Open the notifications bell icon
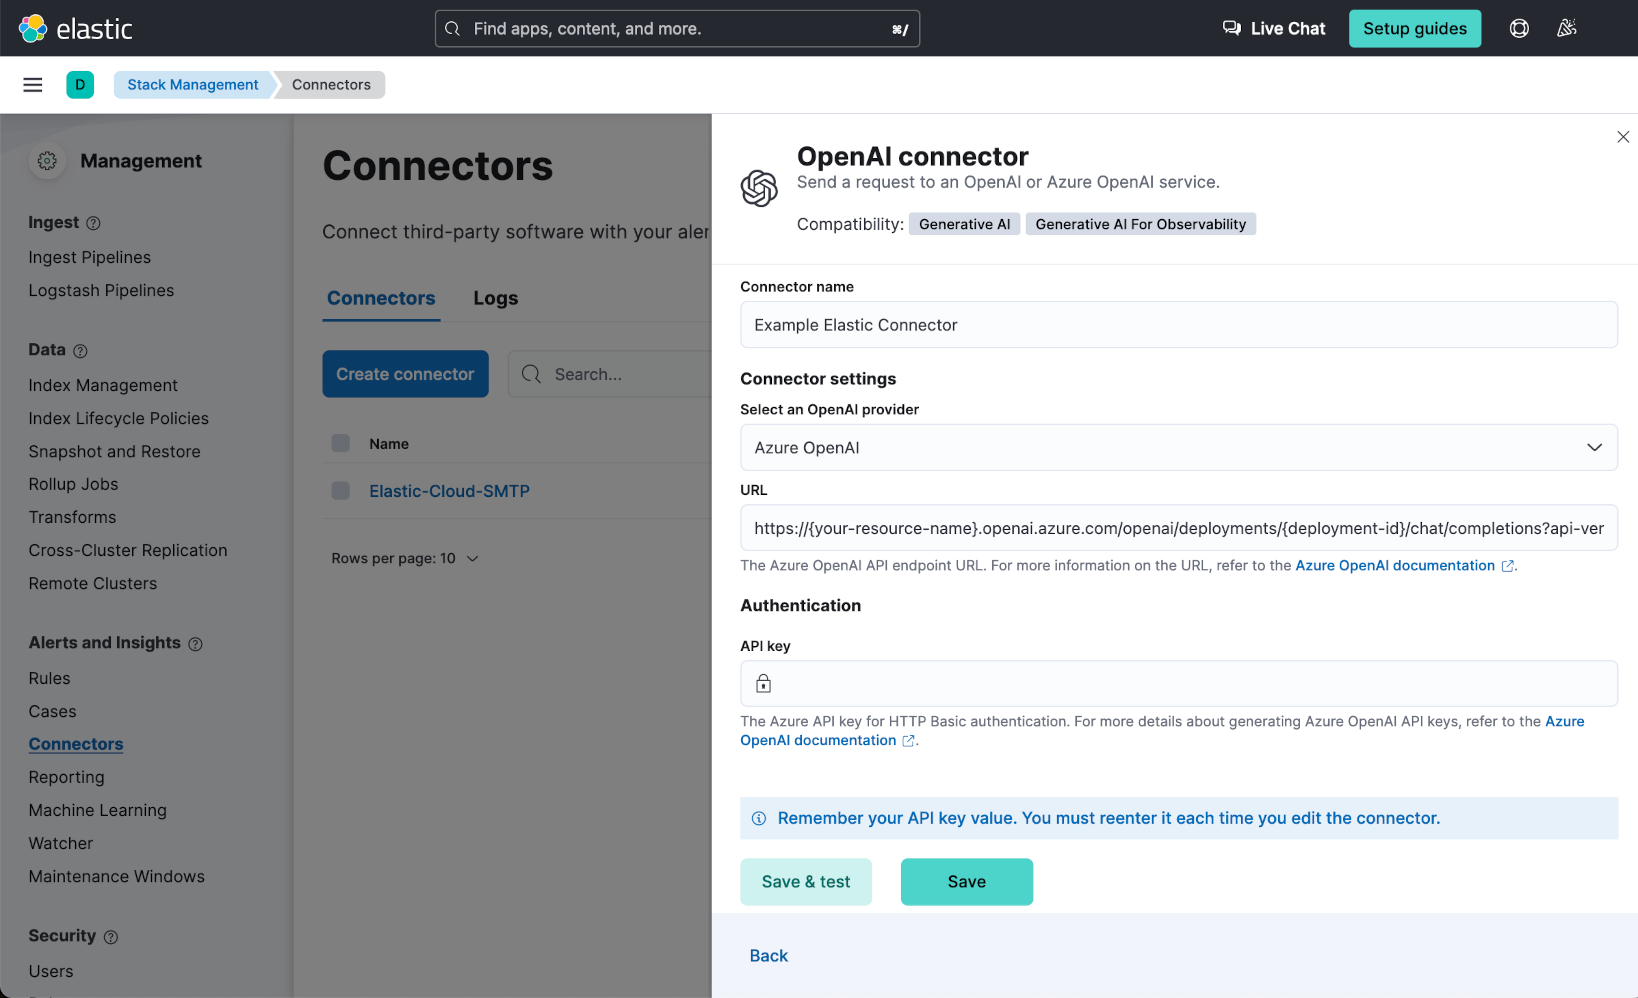The image size is (1638, 998). tap(1566, 28)
